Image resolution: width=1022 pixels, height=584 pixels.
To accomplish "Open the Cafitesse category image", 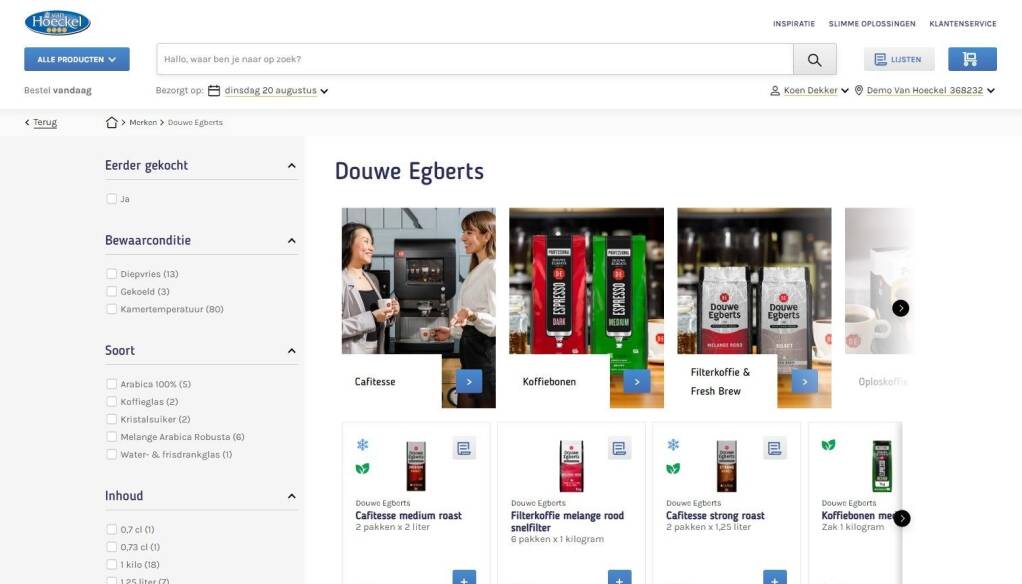I will [418, 281].
